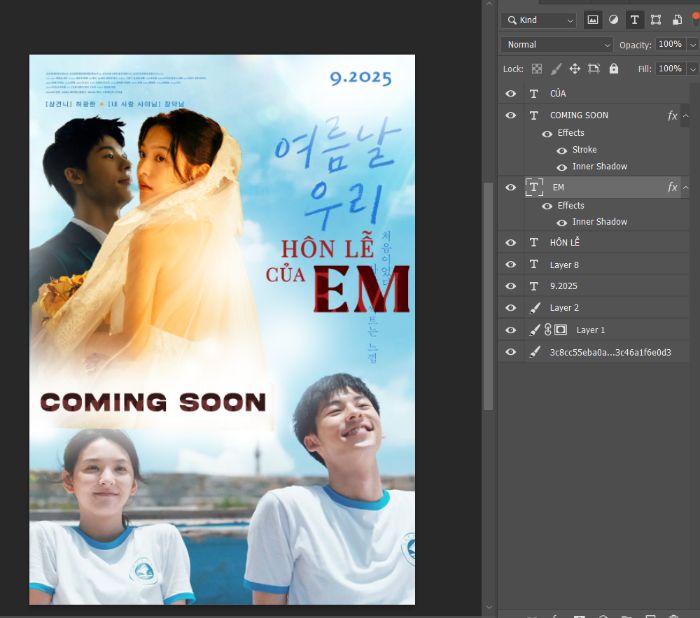Click the type icon of CỦA layer
This screenshot has height=618, width=700.
click(x=533, y=94)
